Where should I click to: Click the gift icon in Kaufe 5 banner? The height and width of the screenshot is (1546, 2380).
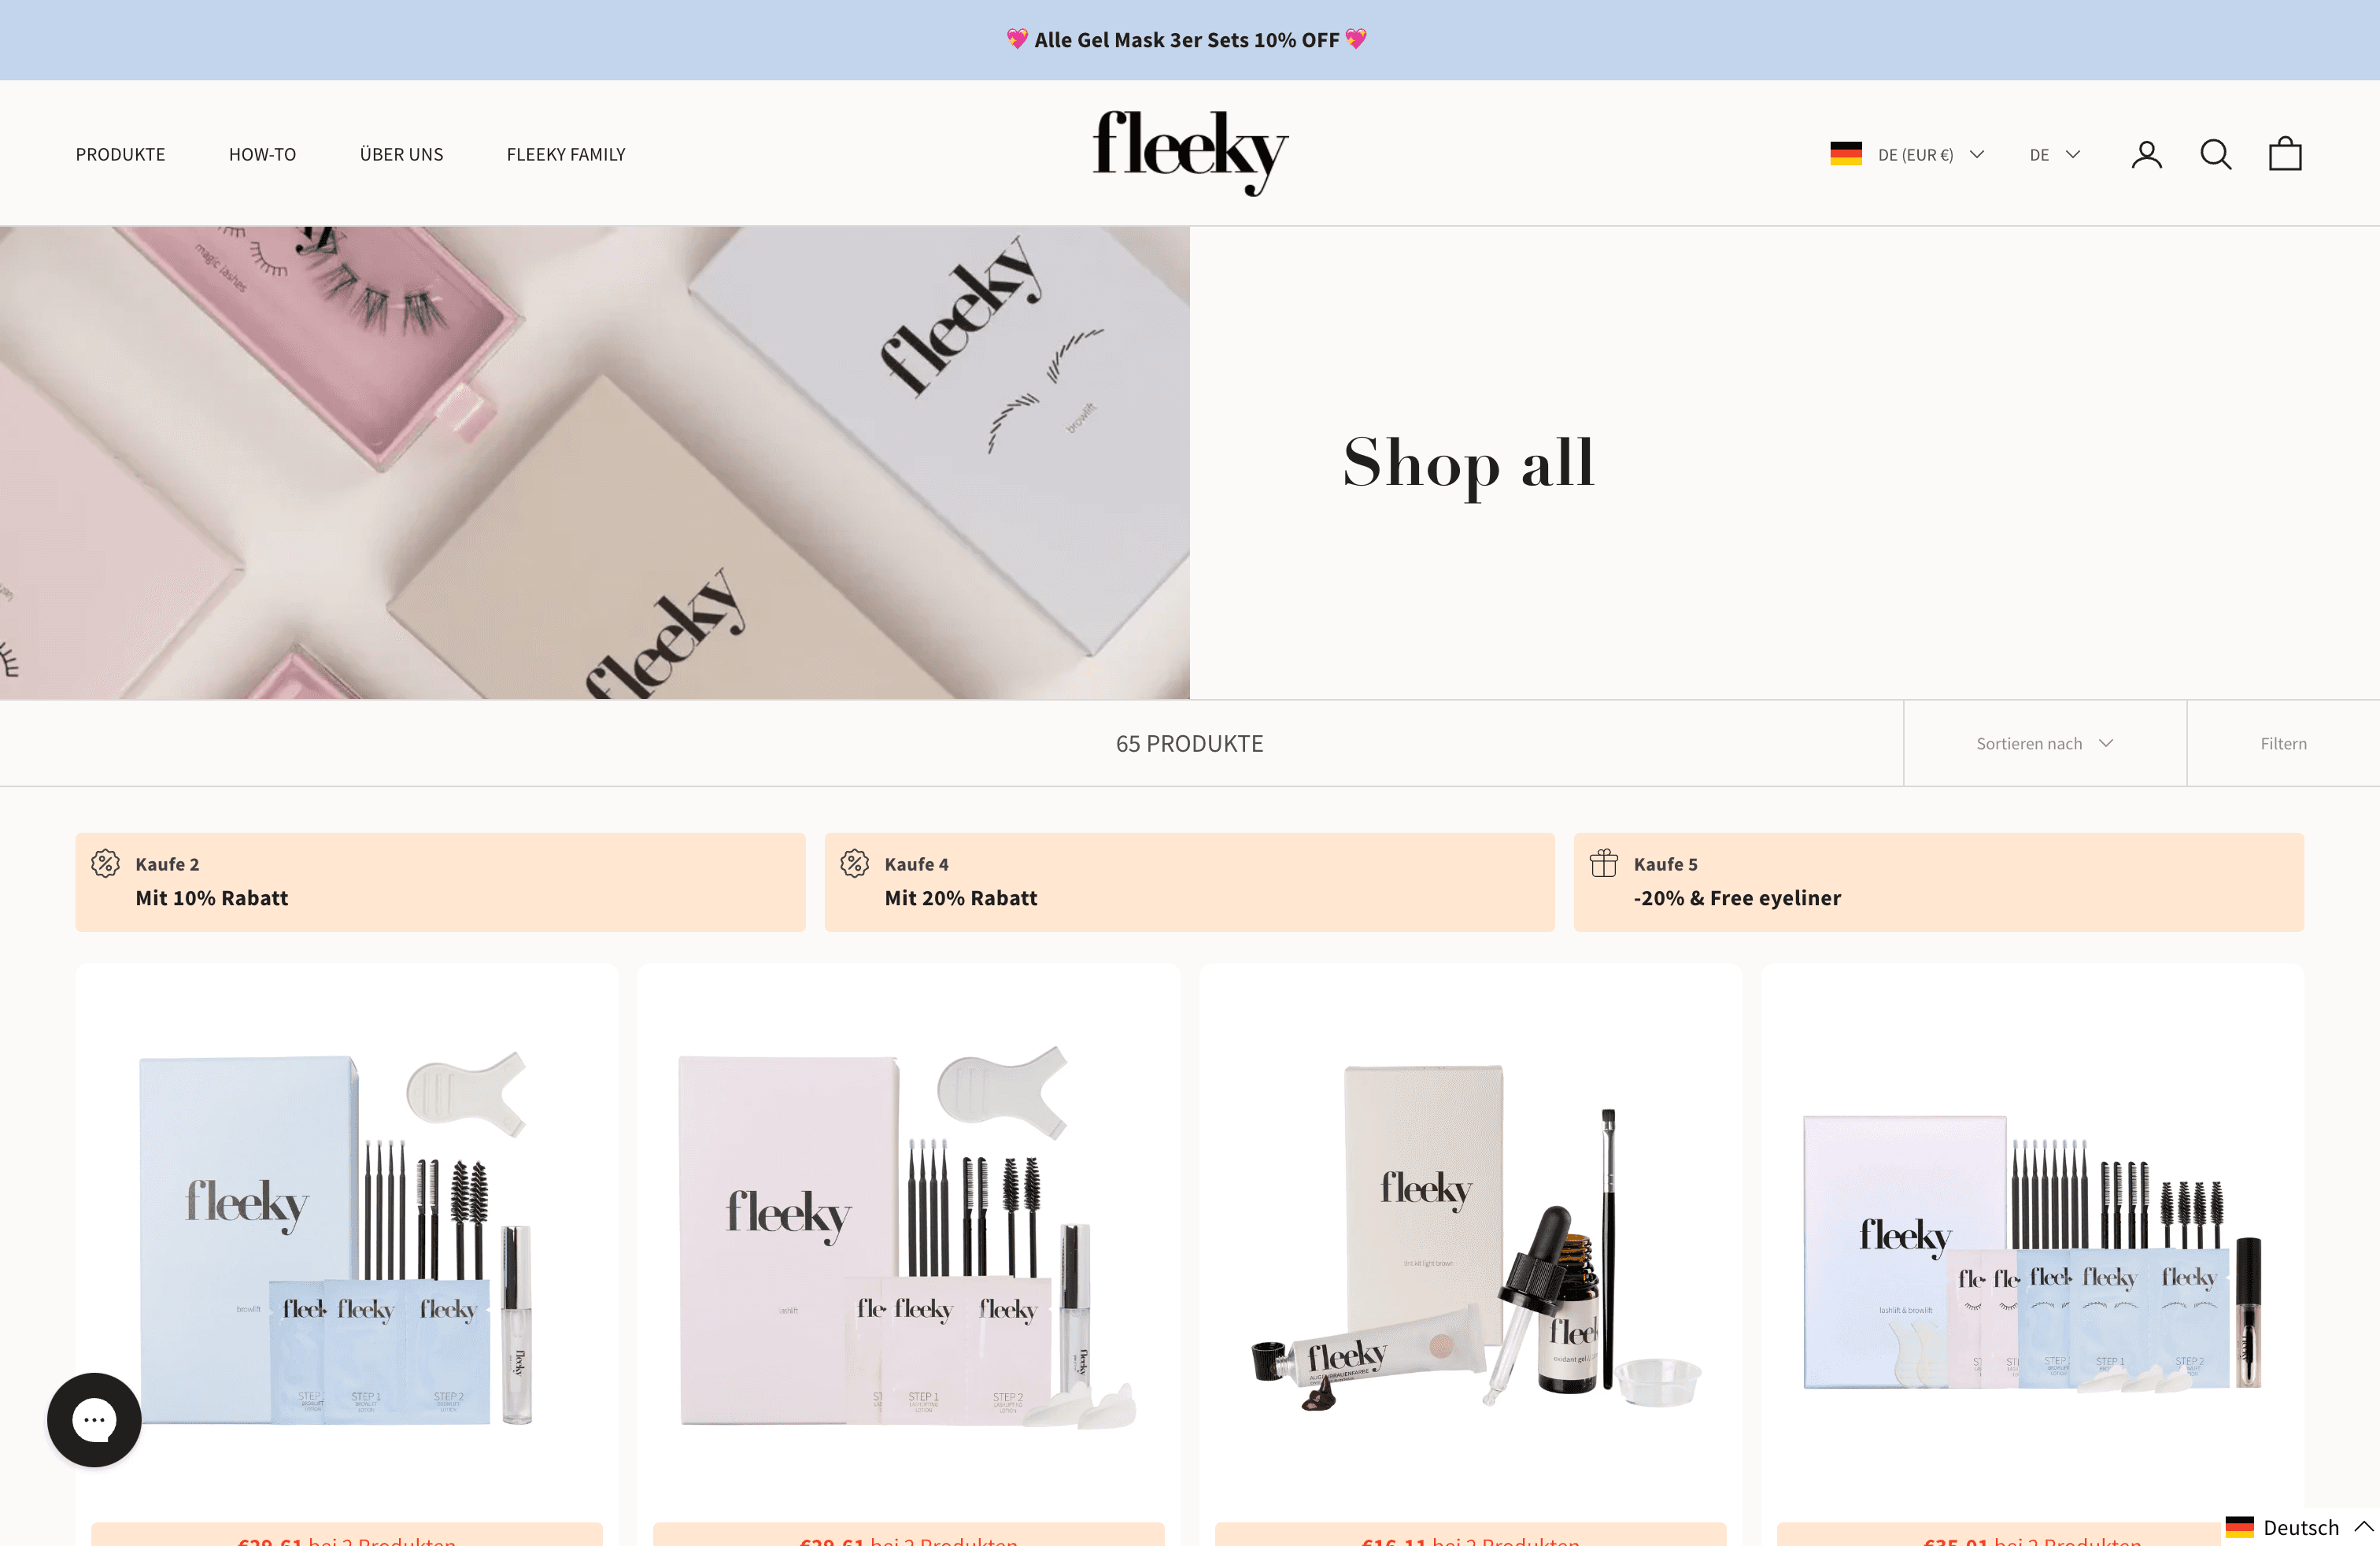[x=1603, y=863]
